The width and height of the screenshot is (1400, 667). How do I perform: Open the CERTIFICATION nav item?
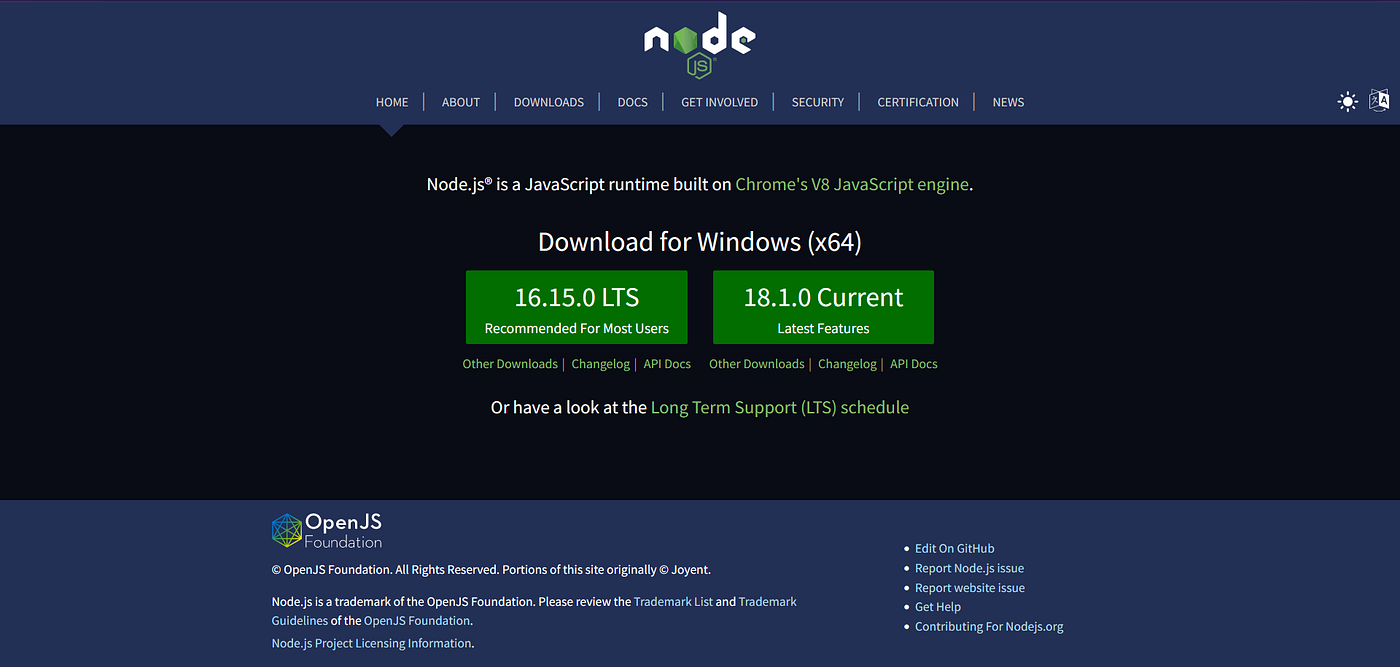coord(918,102)
